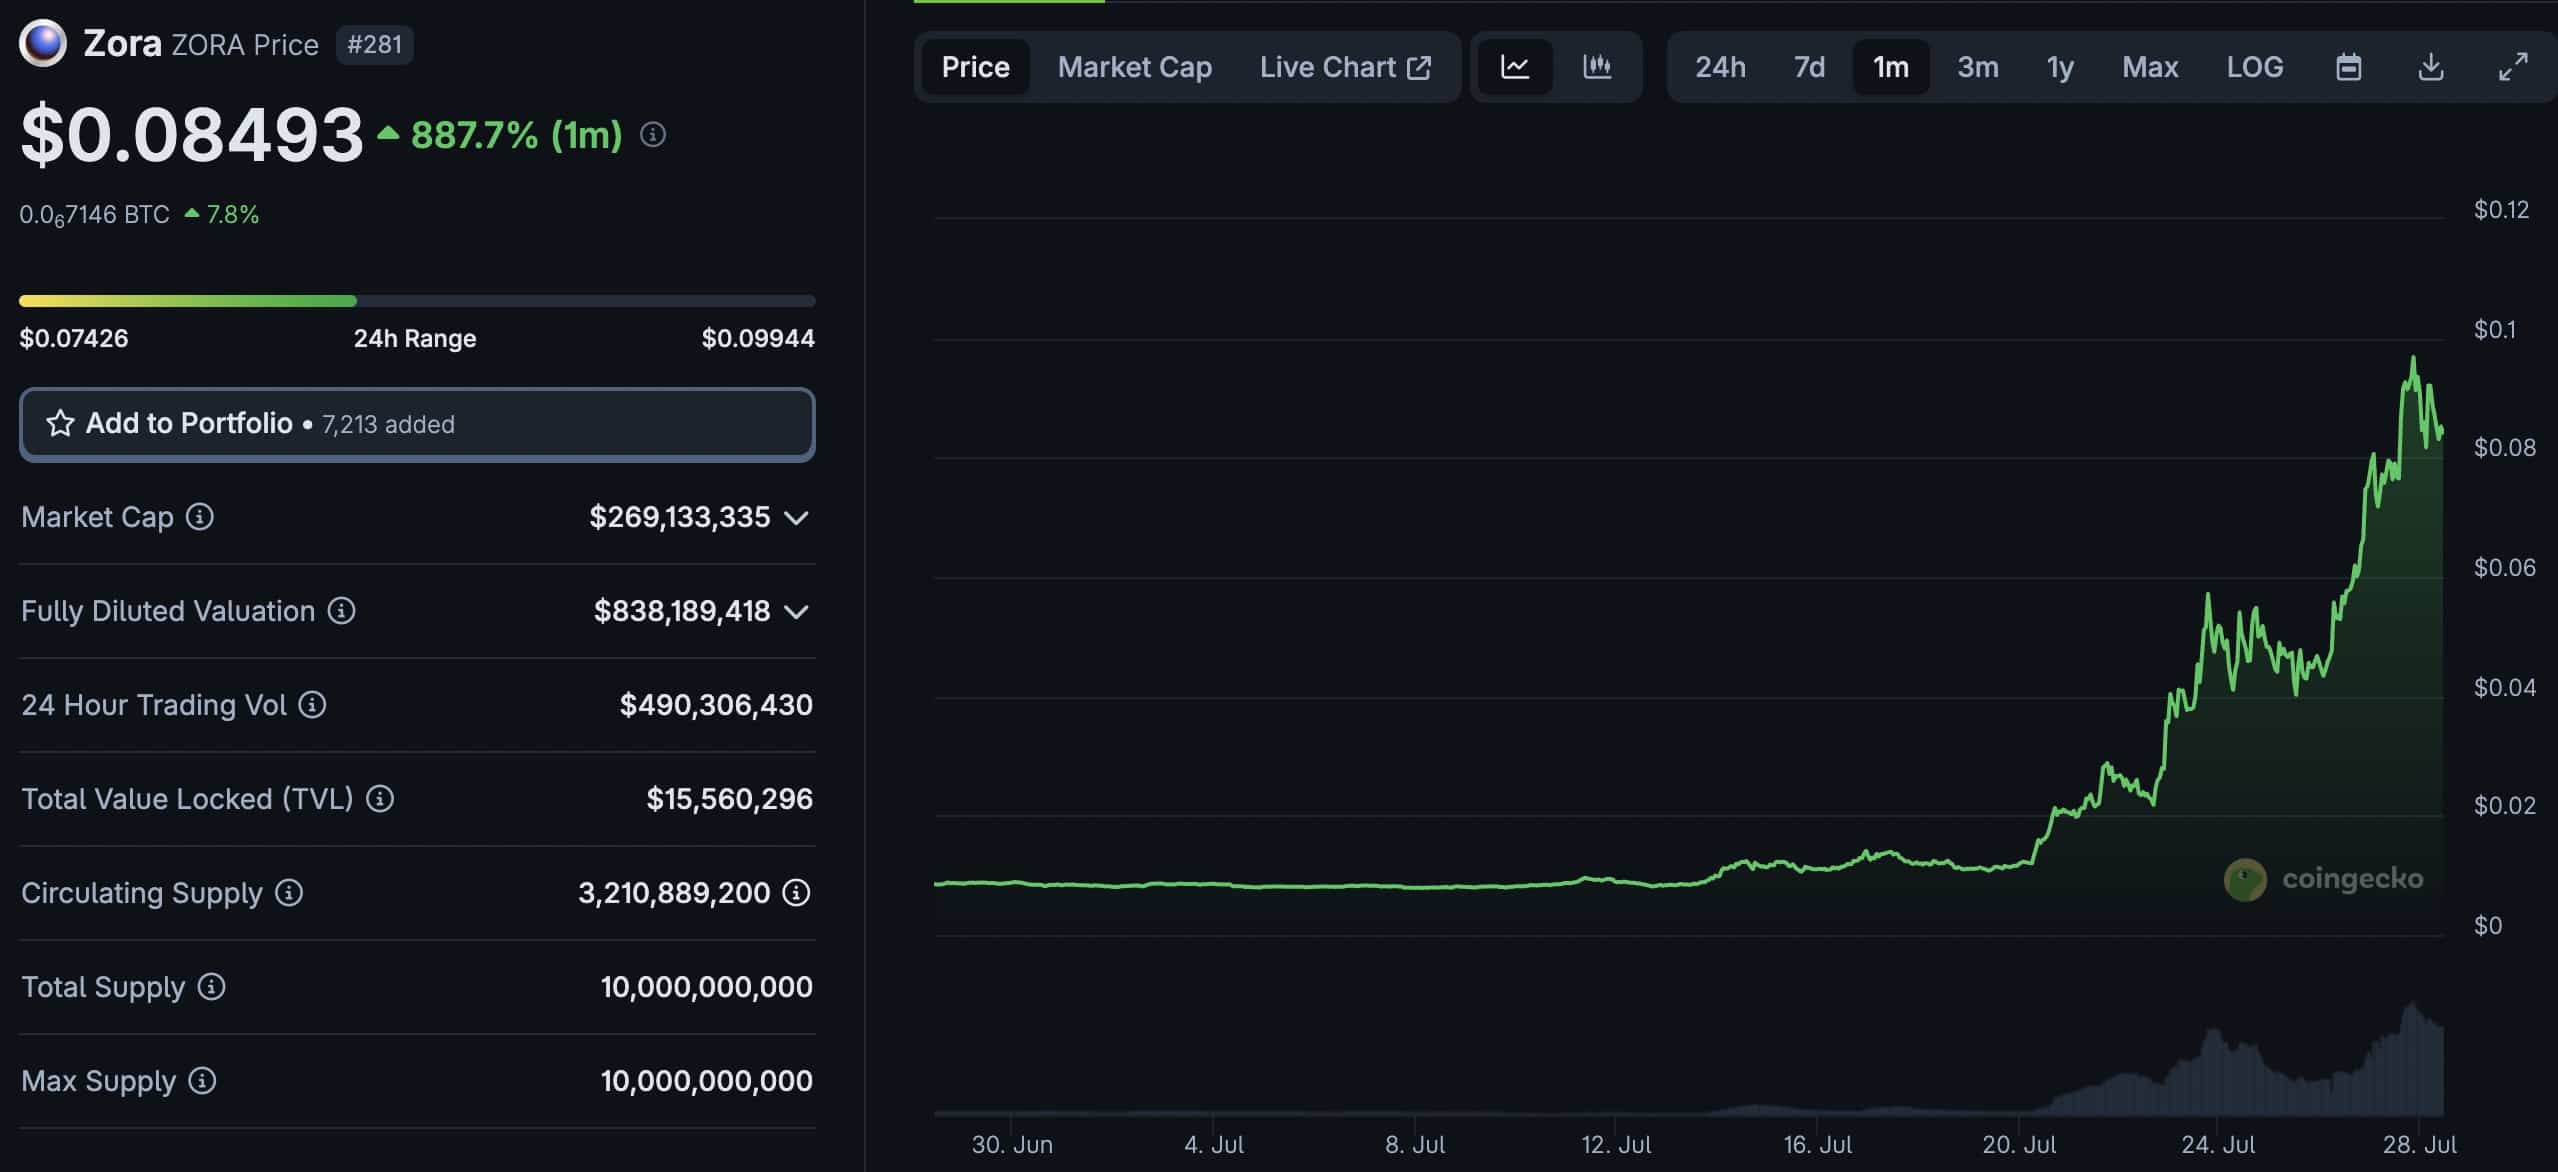Switch to the Market Cap chart tab
The width and height of the screenshot is (2558, 1172).
(1134, 66)
